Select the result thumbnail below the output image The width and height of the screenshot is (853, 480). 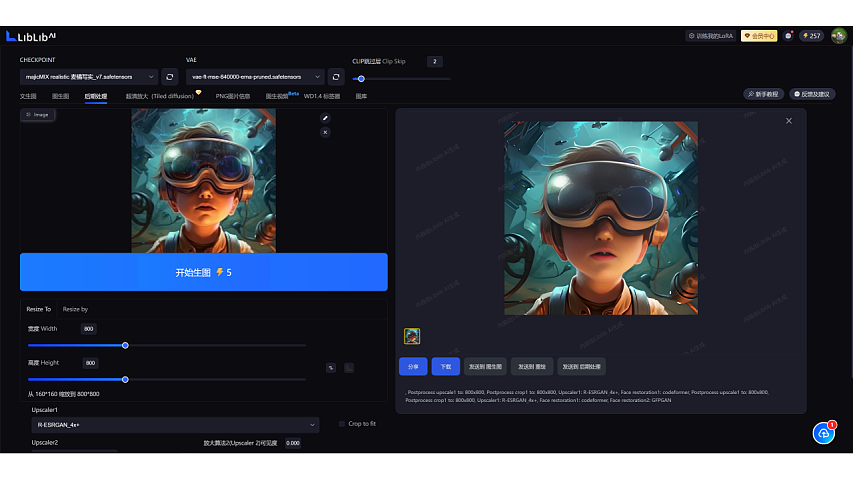tap(412, 336)
